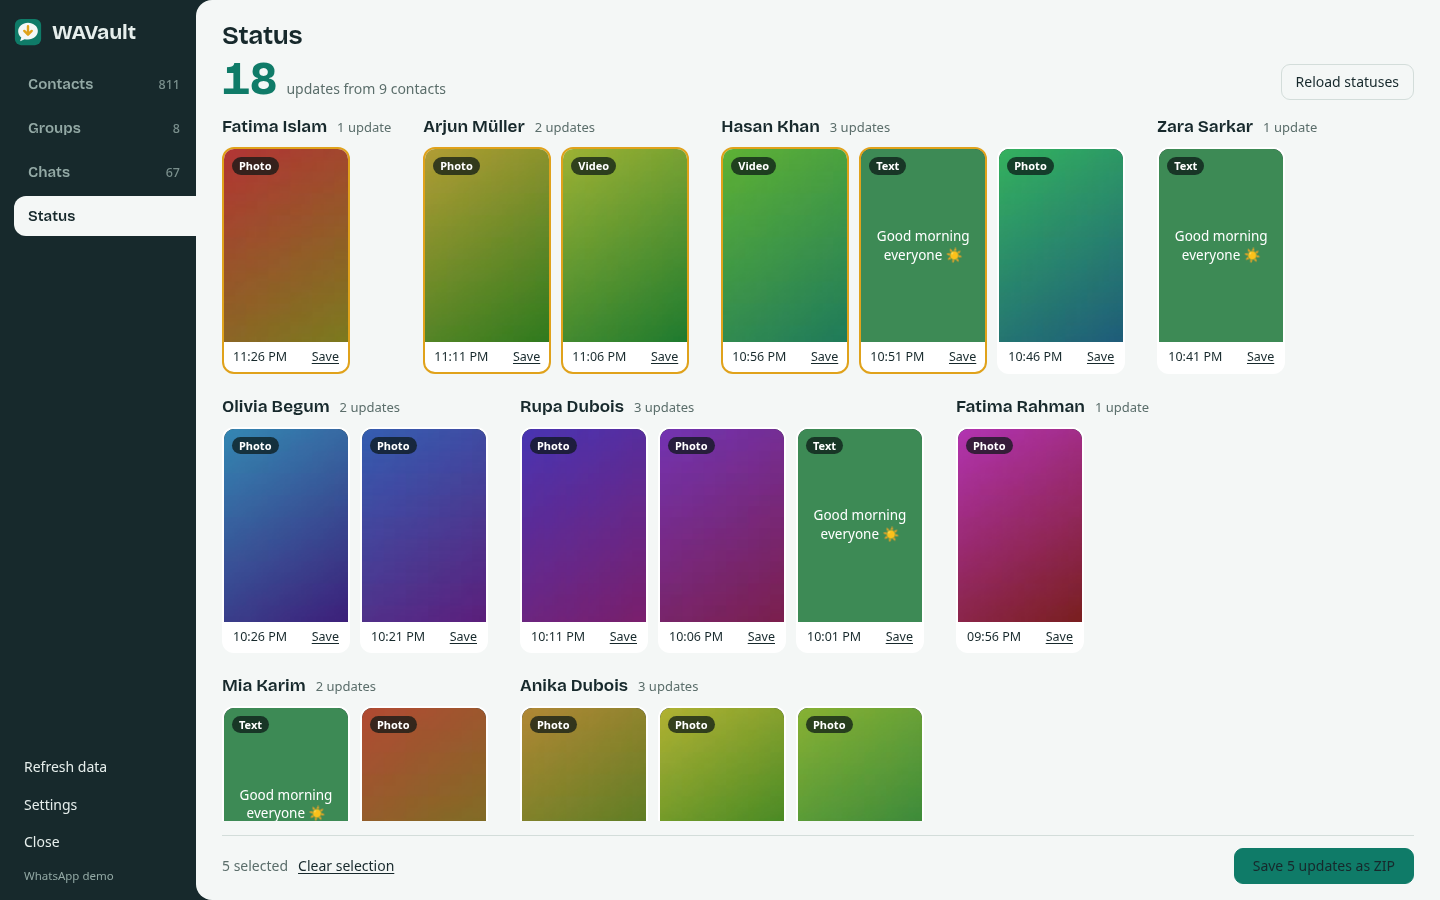Save Fatima Rahman's 09:56 PM status

coord(1059,637)
